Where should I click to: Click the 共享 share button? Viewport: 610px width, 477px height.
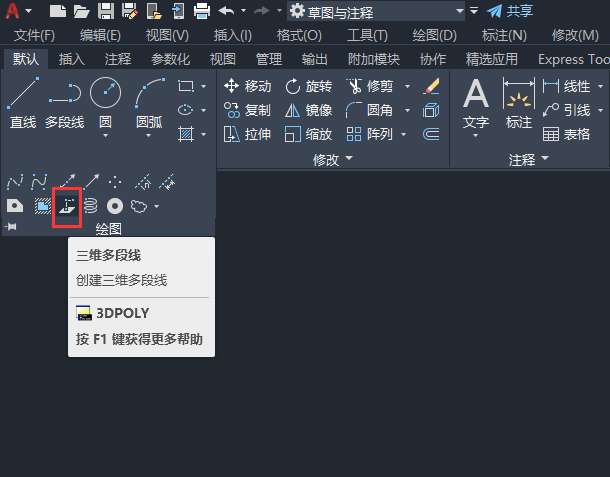510,11
